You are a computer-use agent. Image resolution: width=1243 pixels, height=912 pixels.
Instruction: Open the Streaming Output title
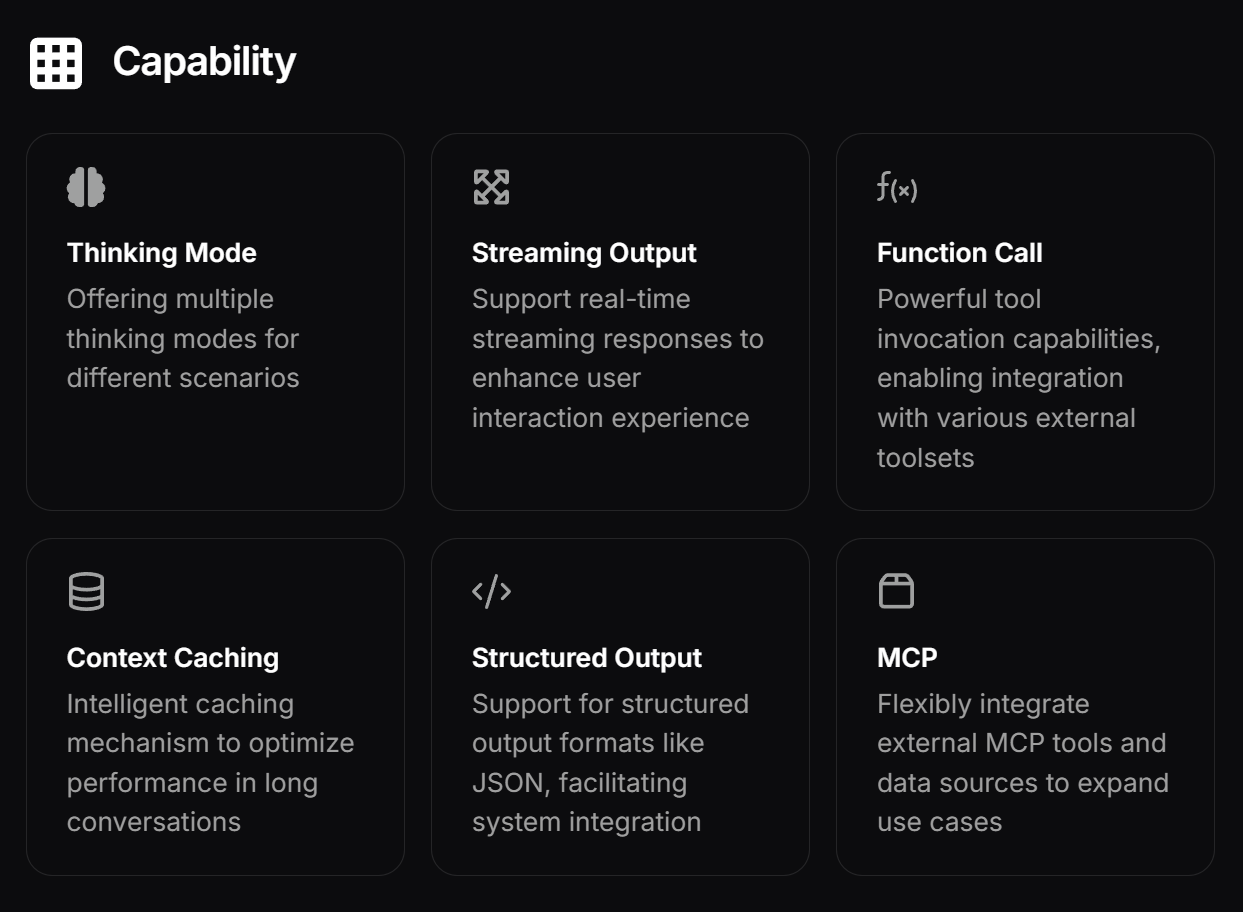584,253
